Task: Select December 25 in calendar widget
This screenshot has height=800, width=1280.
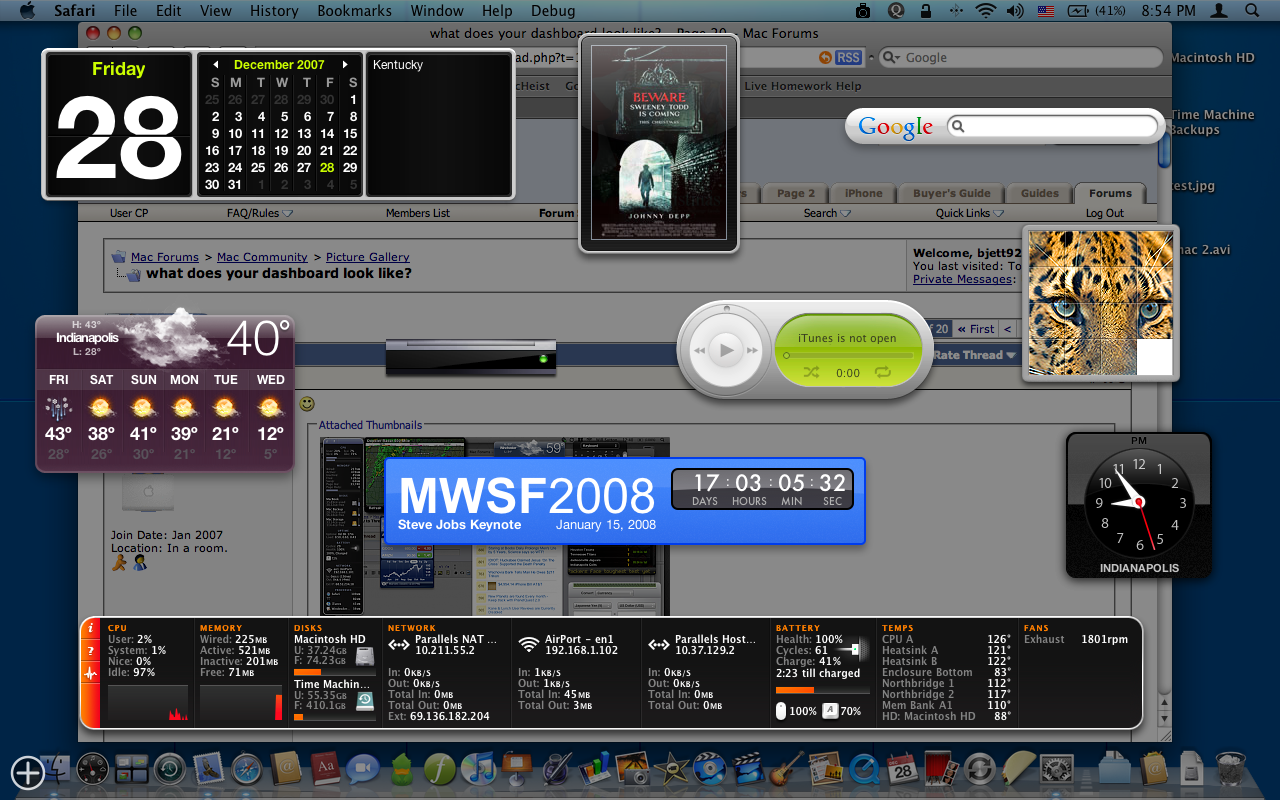Action: (258, 167)
